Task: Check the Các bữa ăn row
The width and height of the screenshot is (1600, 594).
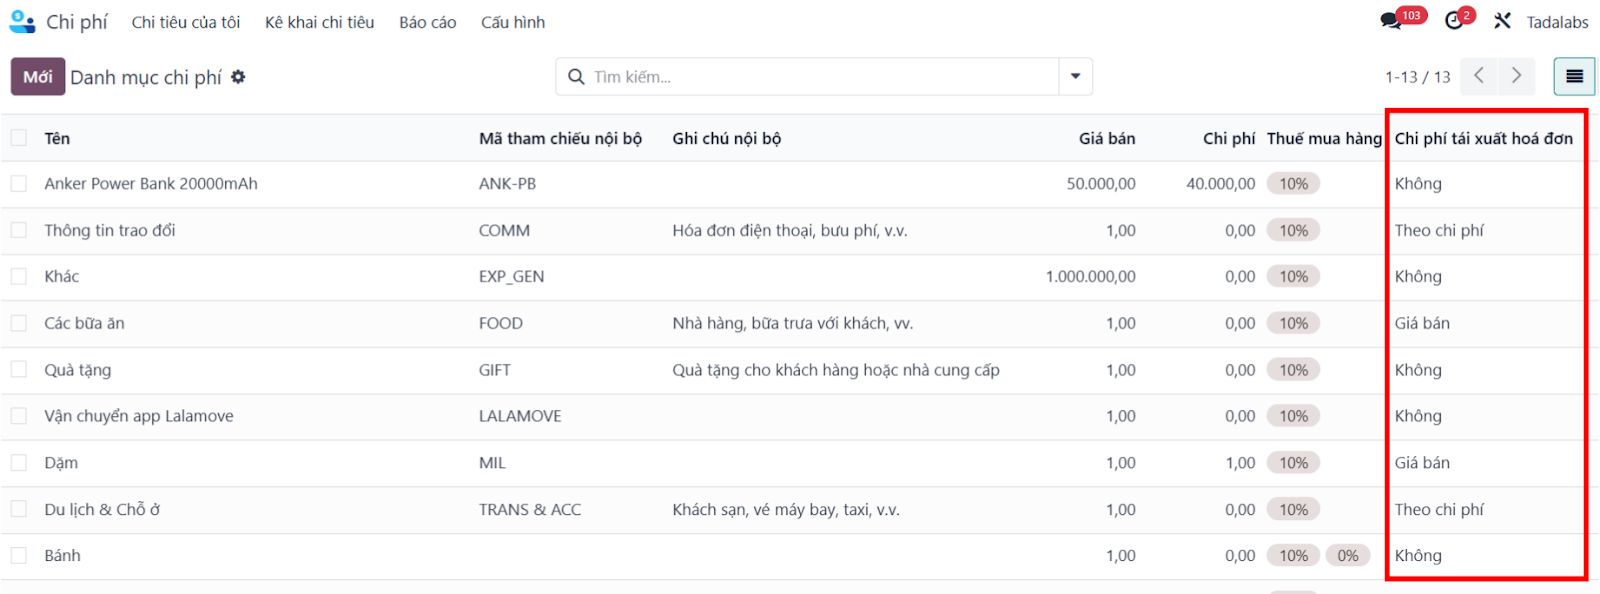Action: (19, 323)
